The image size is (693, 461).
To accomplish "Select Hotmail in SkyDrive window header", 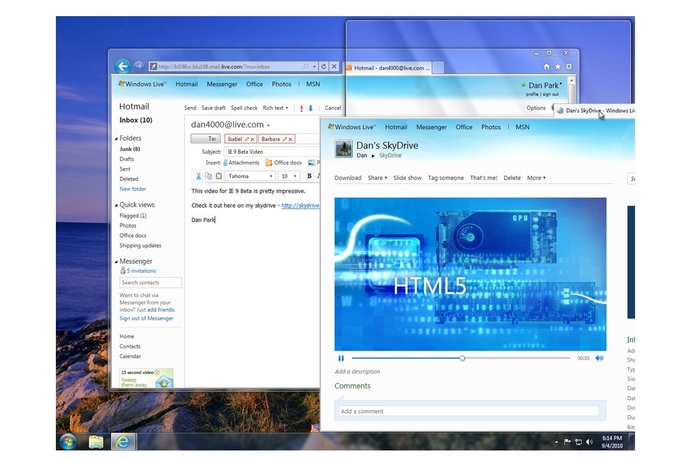I will click(396, 127).
